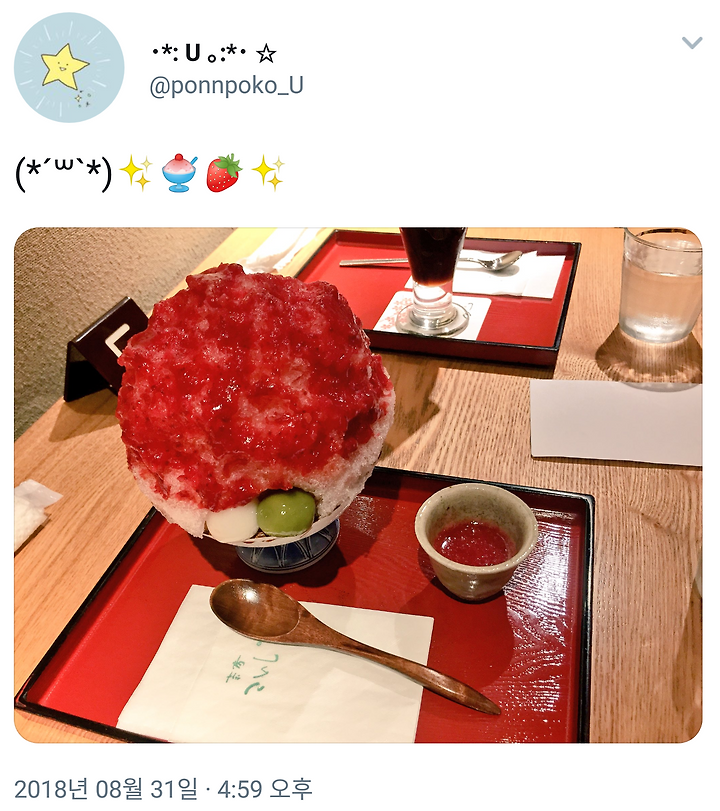Open the shaved ice photo
Viewport: 720px width, 811px height.
(x=358, y=485)
